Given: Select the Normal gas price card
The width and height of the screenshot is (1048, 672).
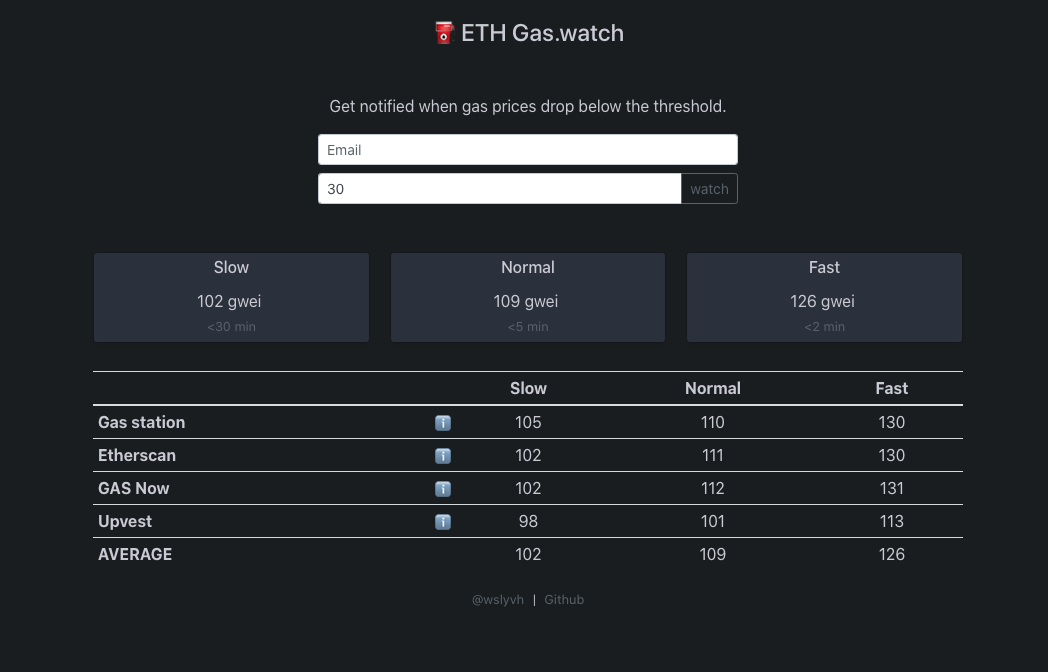Looking at the screenshot, I should (528, 297).
